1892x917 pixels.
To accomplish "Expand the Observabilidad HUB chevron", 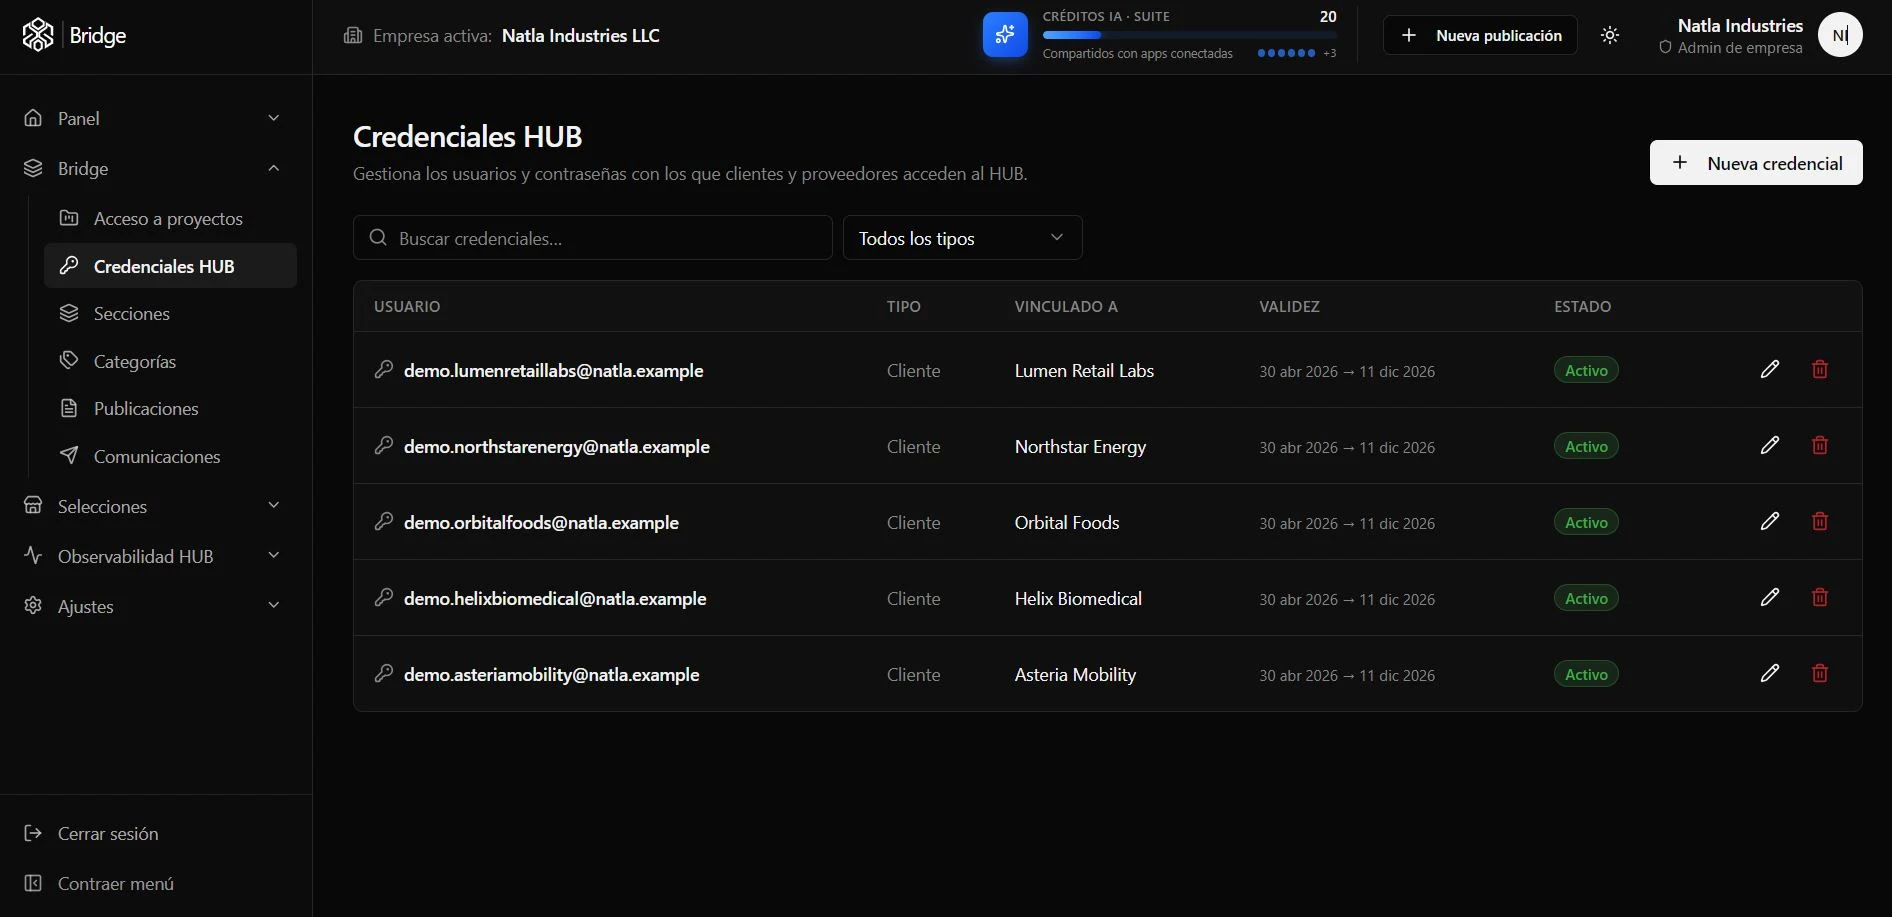I will (274, 555).
